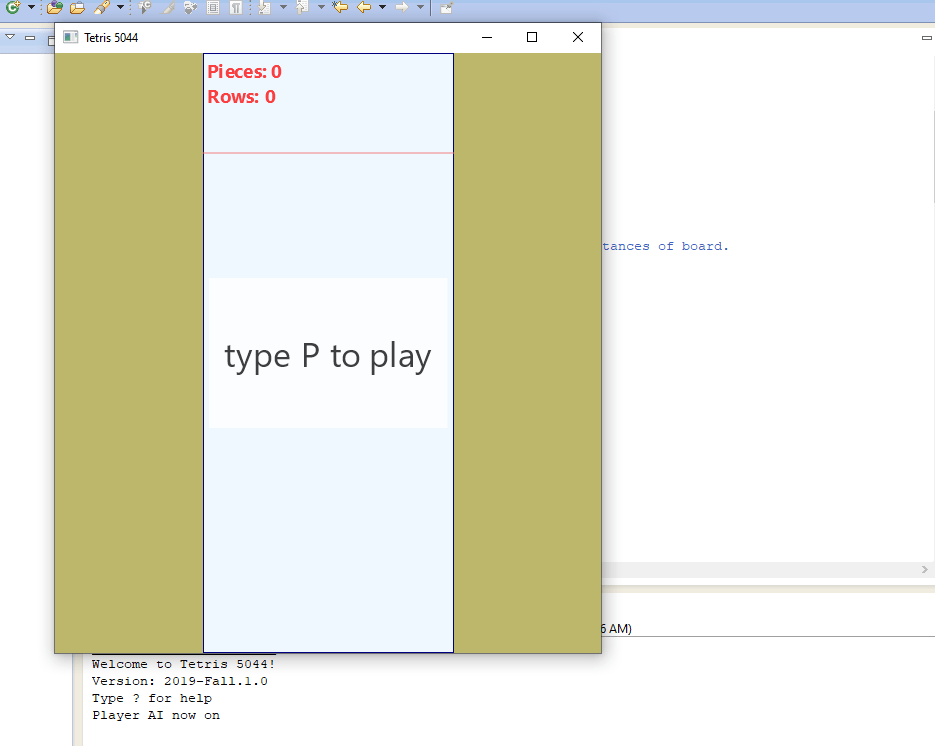935x746 pixels.
Task: Minimize the Tetris 5044 window
Action: 487,37
